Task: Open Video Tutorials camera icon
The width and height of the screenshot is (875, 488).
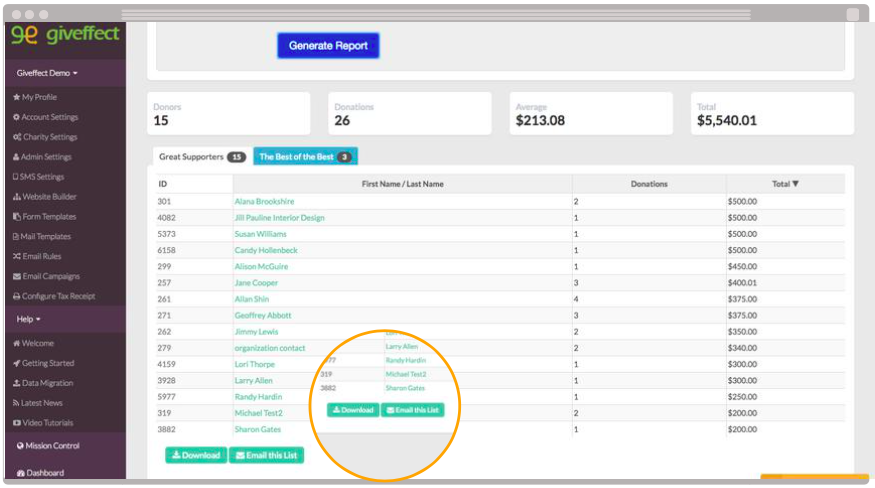Action: (x=17, y=423)
